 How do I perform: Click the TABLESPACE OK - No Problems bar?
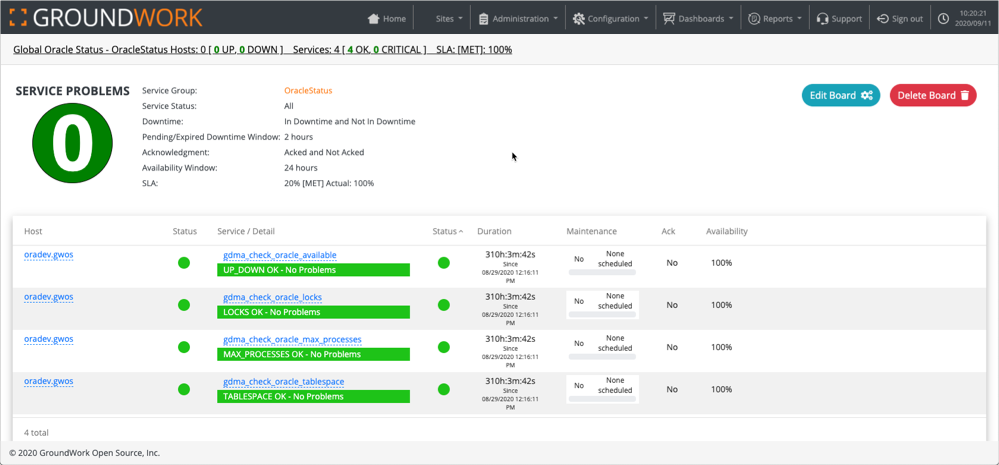pos(313,396)
